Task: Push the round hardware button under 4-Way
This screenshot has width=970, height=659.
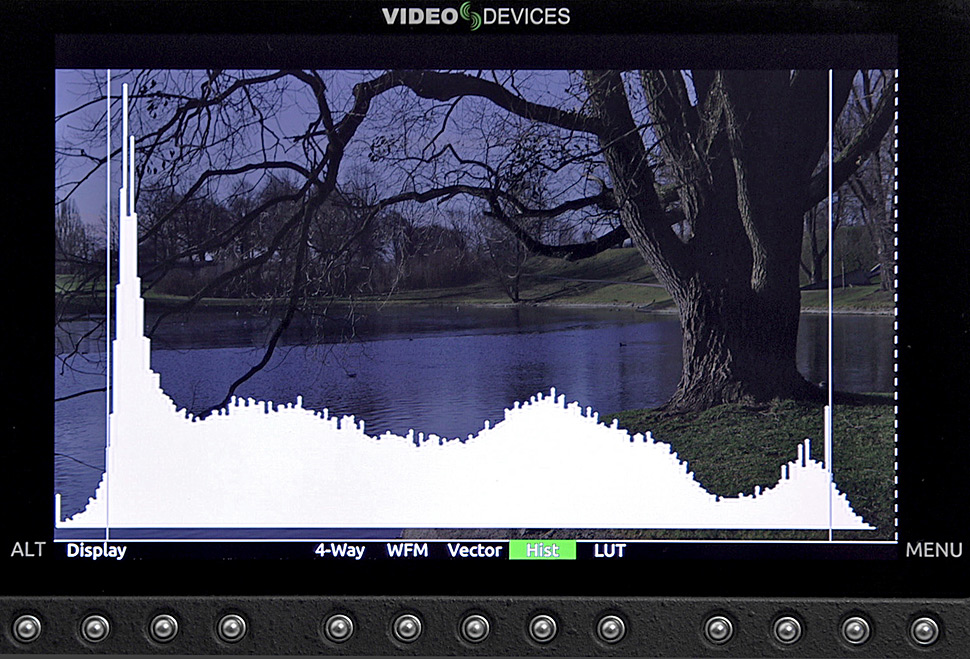Action: pos(339,628)
